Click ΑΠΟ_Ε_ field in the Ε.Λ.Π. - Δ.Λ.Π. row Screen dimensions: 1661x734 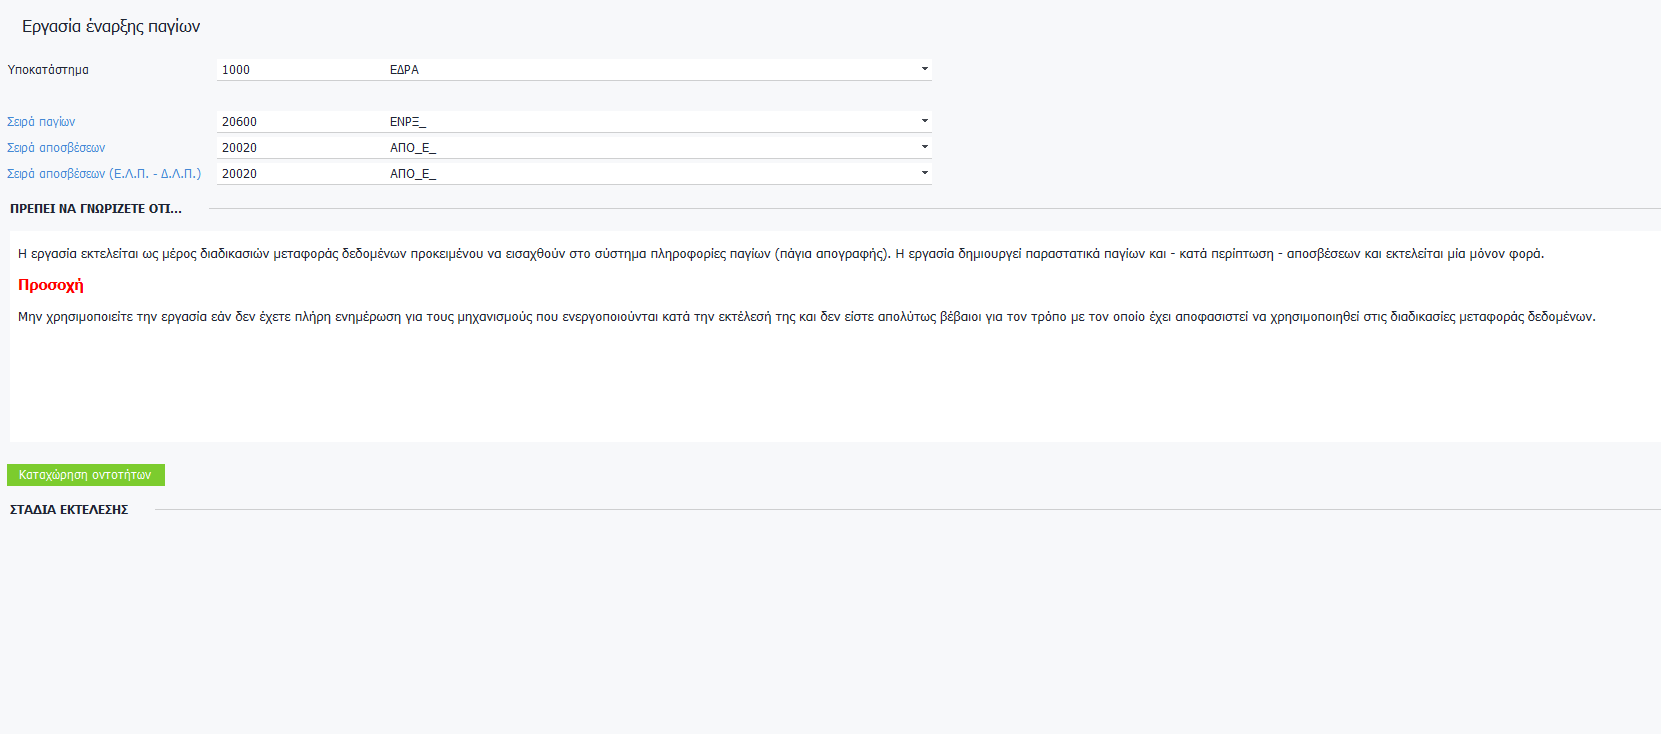[x=650, y=174]
